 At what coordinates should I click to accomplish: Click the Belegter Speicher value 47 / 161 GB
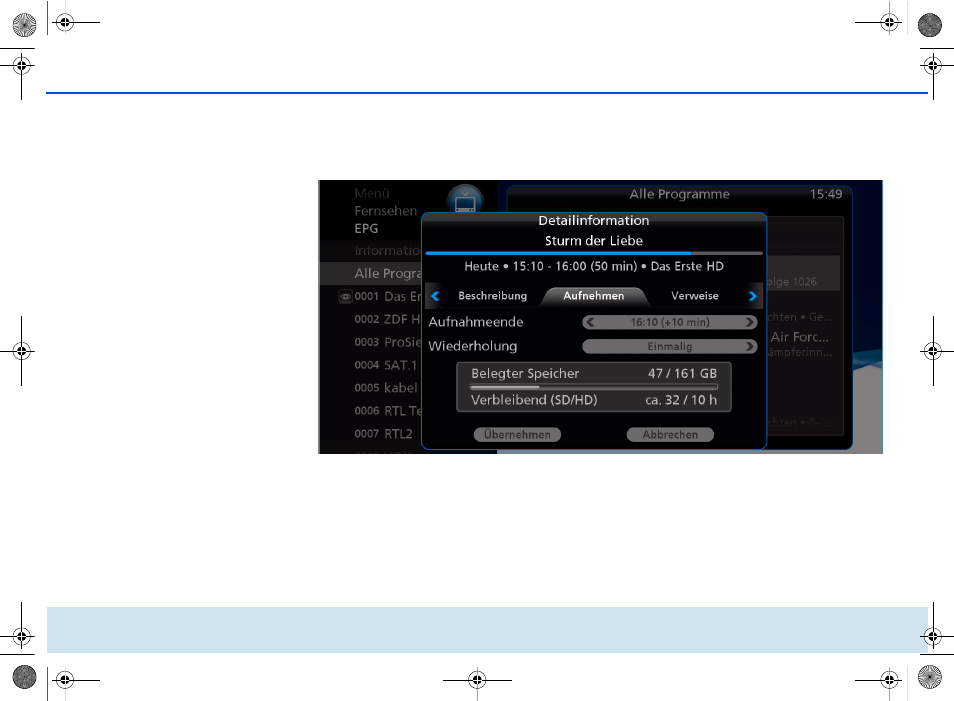[x=682, y=374]
